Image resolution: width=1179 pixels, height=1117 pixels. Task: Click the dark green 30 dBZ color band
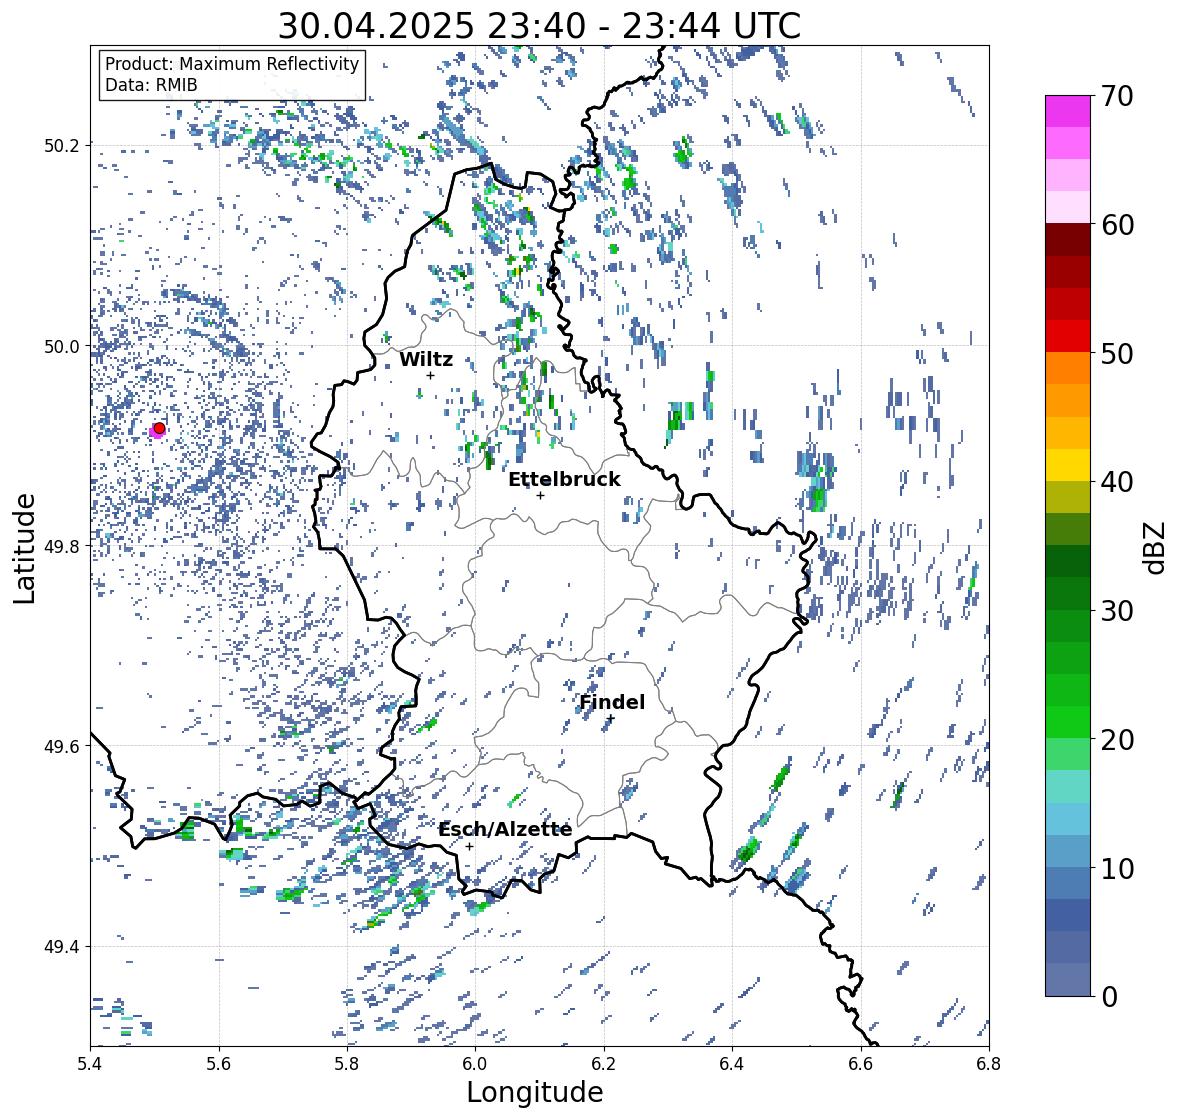1068,593
